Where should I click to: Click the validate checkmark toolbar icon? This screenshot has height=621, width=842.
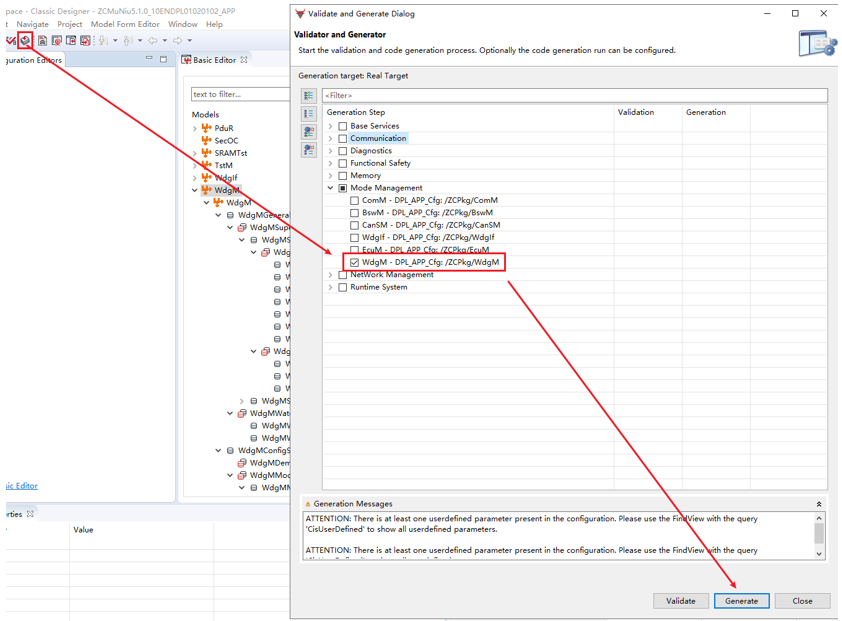(10, 40)
